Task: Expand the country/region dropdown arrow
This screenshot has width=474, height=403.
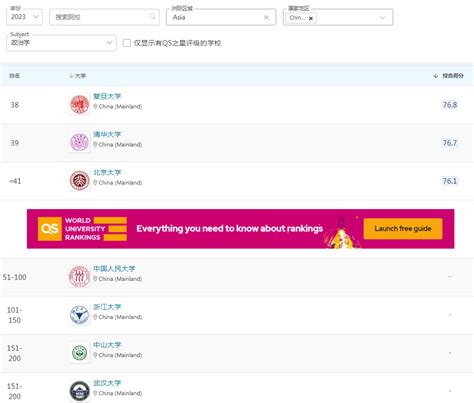Action: click(382, 17)
